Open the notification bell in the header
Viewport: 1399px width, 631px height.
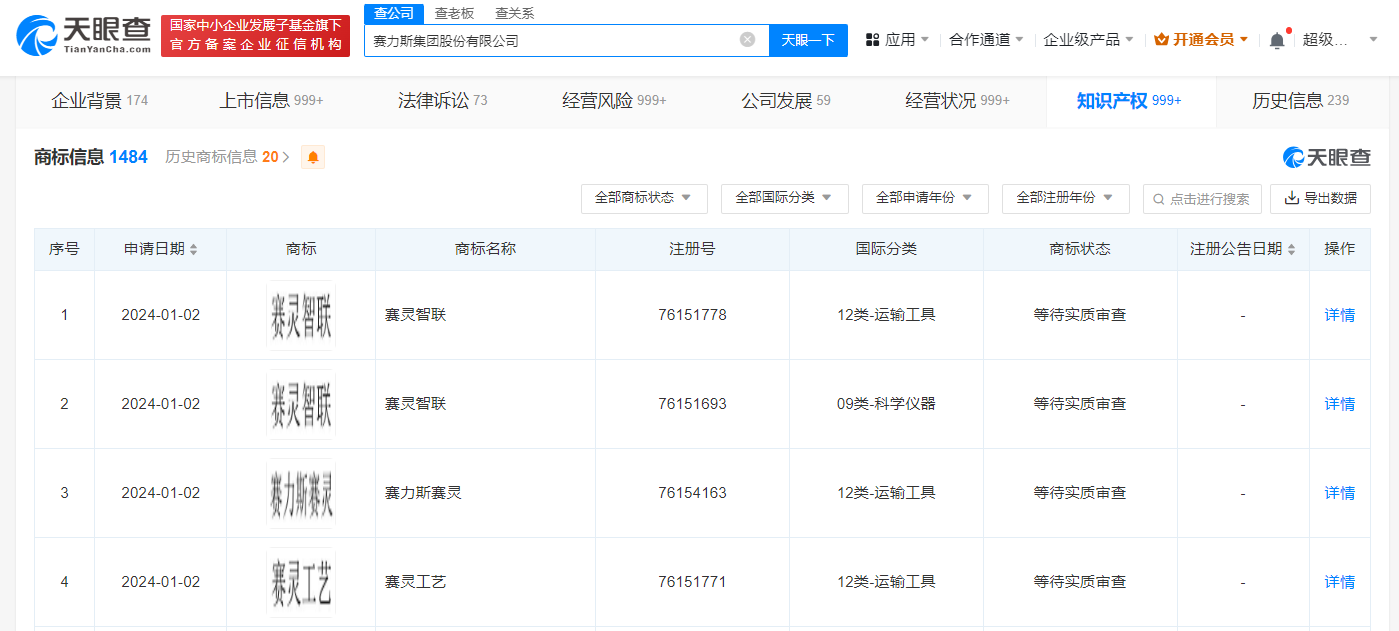click(1277, 40)
